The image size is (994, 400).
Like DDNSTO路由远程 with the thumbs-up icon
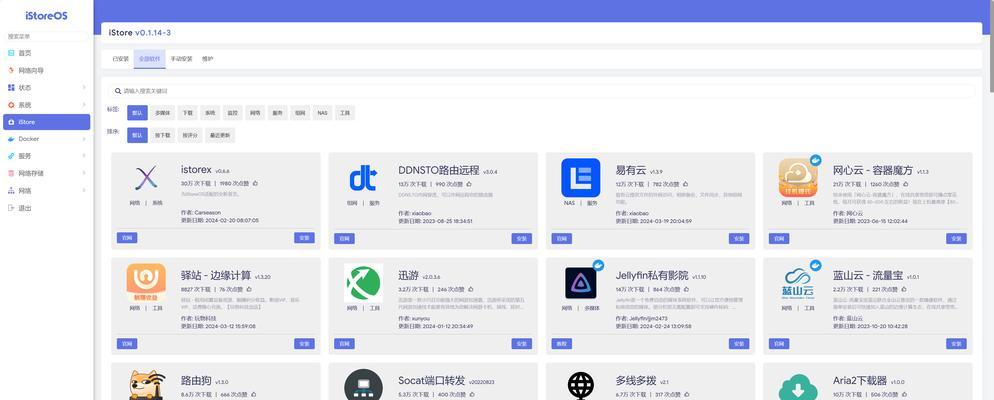pos(470,183)
